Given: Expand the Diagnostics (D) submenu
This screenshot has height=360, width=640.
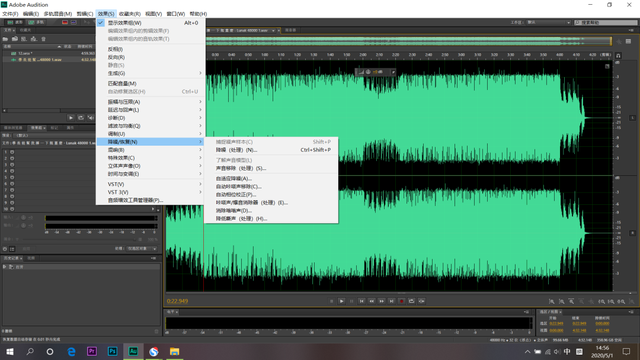Looking at the screenshot, I should pyautogui.click(x=150, y=118).
